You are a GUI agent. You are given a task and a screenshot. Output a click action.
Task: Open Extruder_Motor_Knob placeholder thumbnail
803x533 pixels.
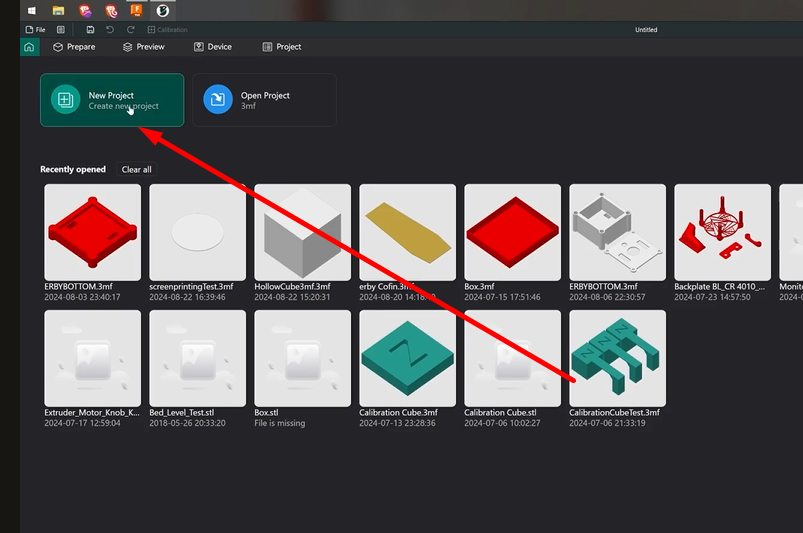pyautogui.click(x=93, y=358)
